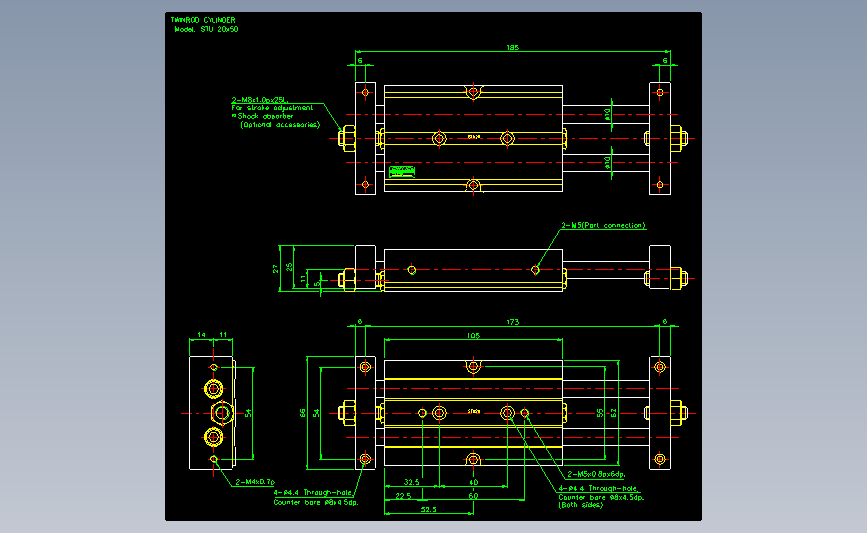Select the '2-M8x1.0px25L' callout text

pos(260,100)
